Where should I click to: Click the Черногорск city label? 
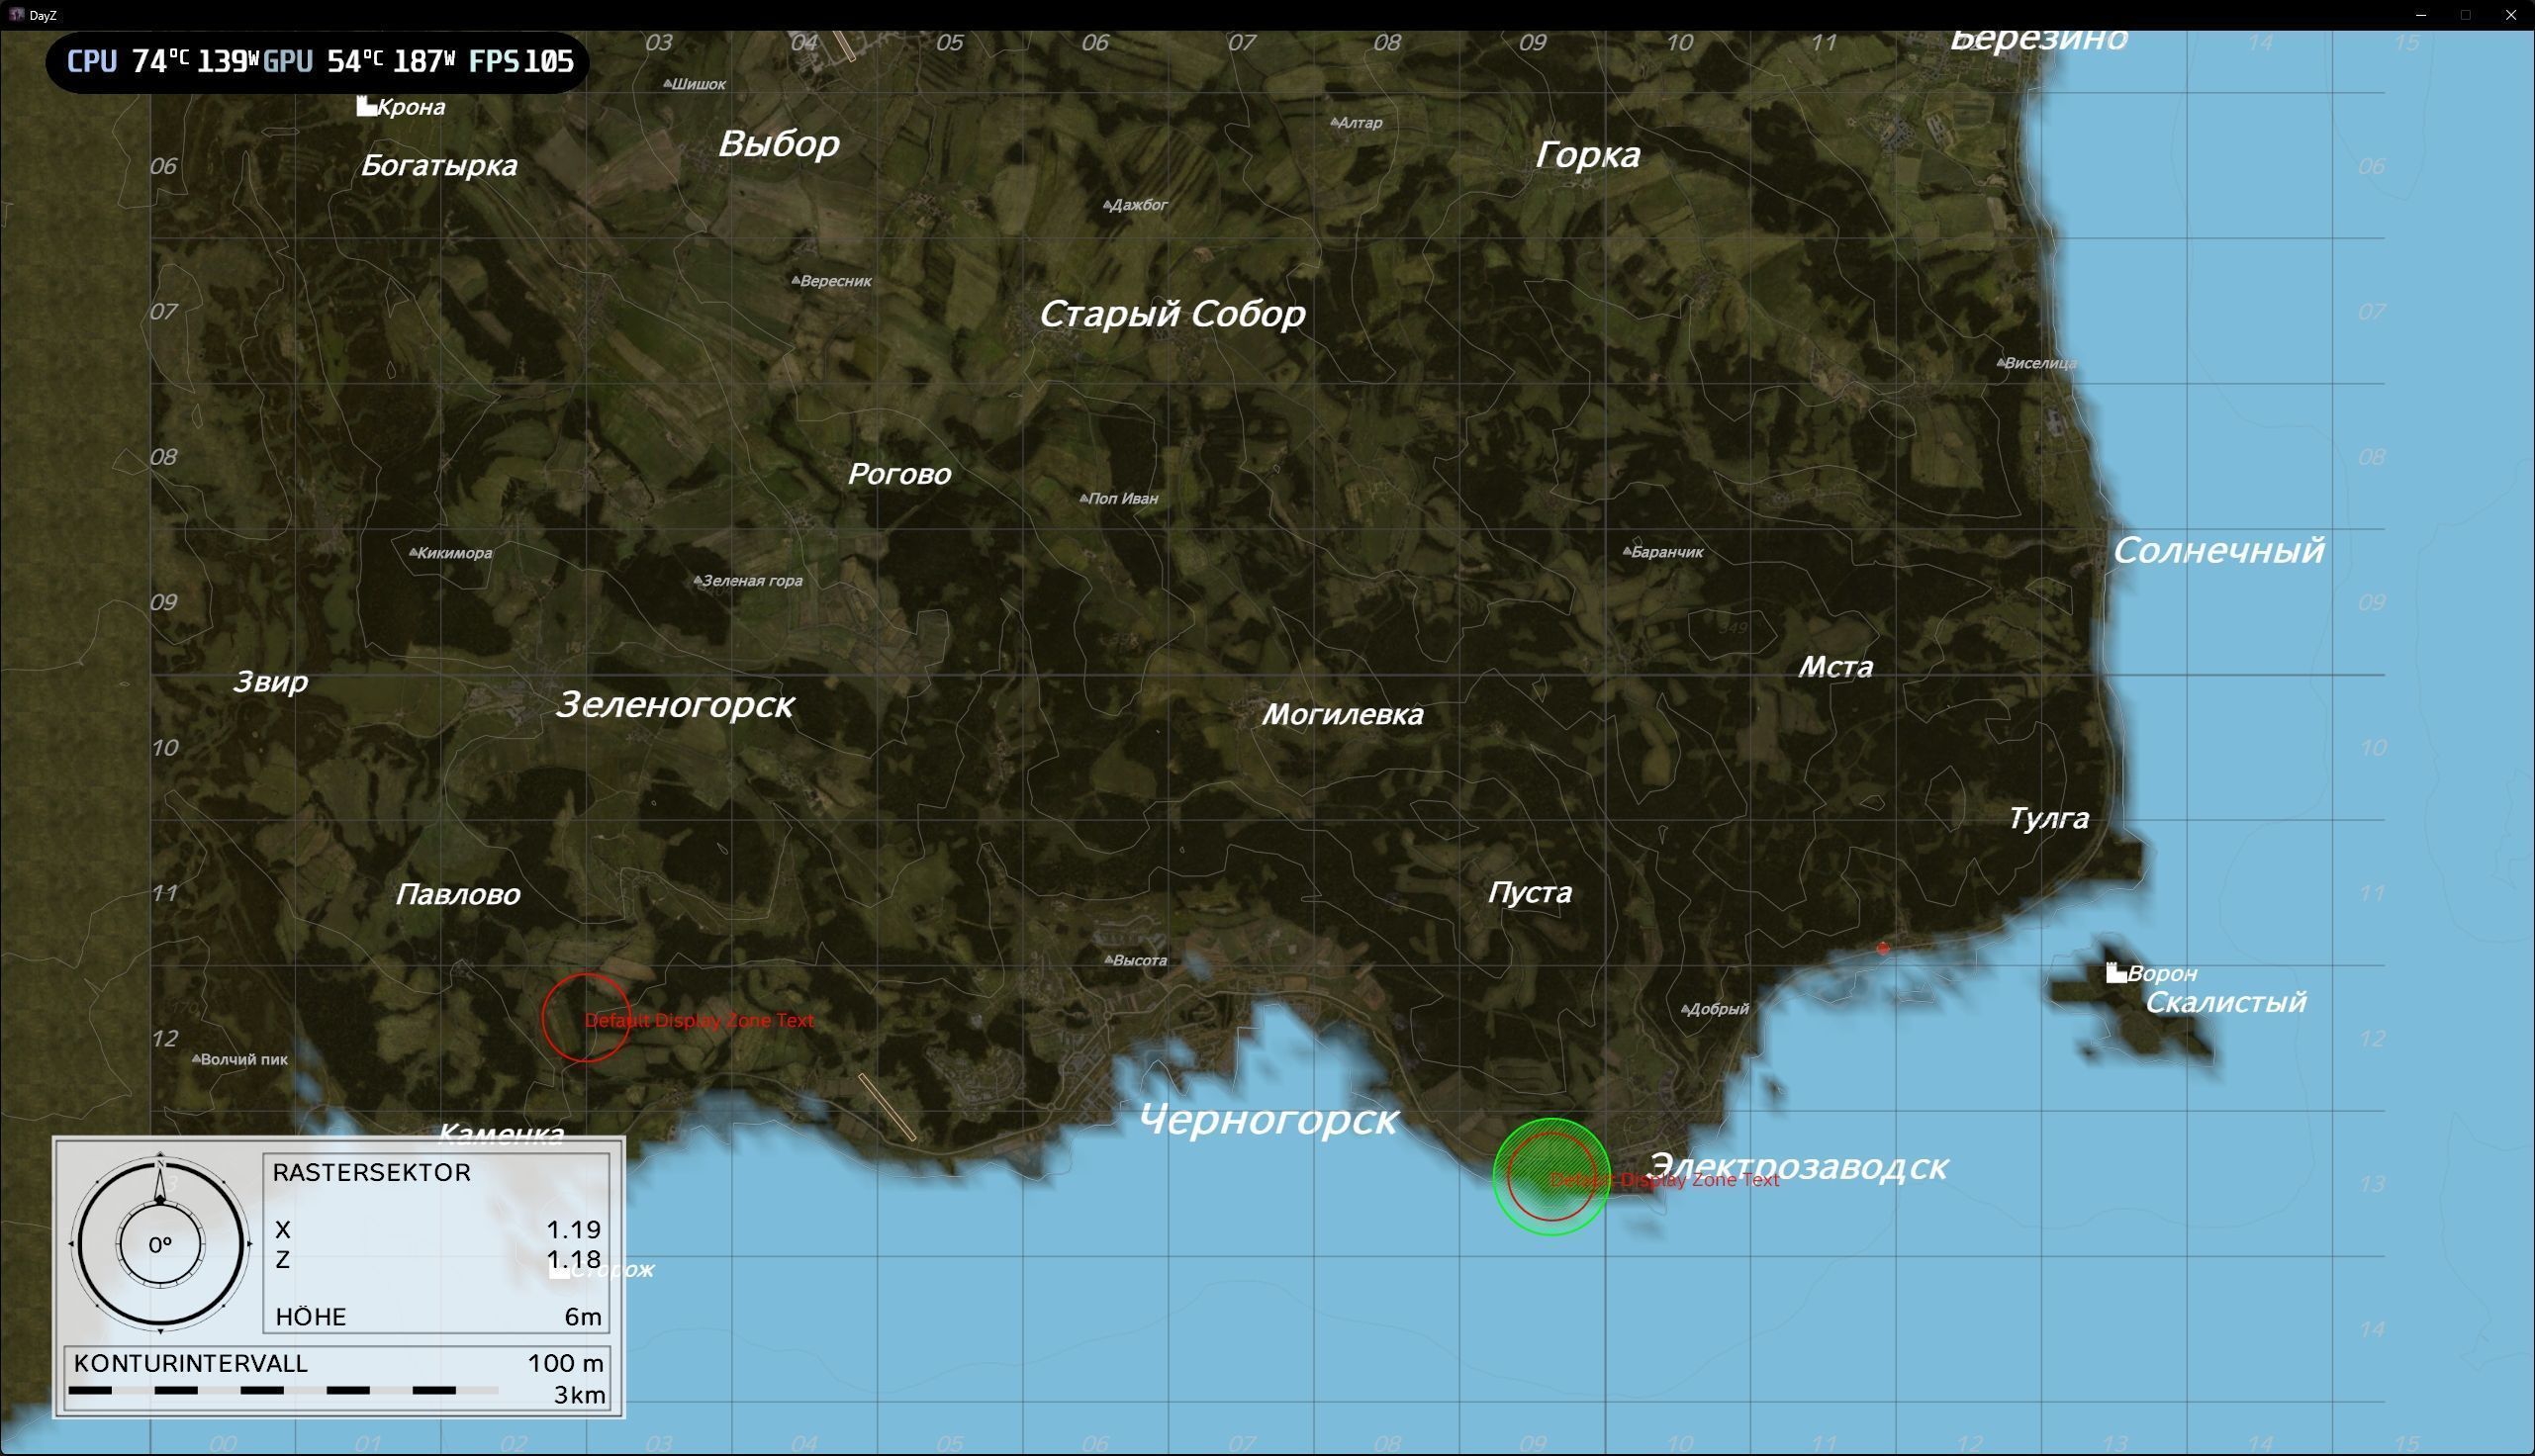click(x=1268, y=1120)
